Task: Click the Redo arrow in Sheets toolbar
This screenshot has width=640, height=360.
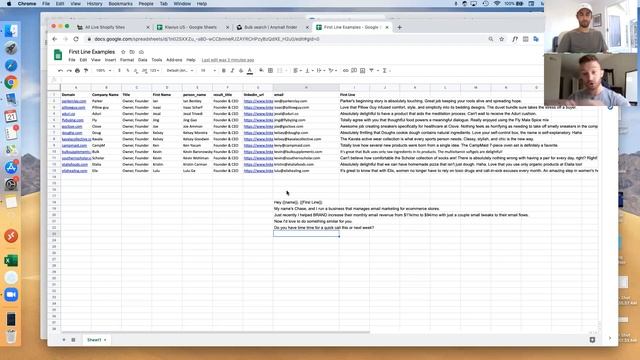Action: point(69,71)
